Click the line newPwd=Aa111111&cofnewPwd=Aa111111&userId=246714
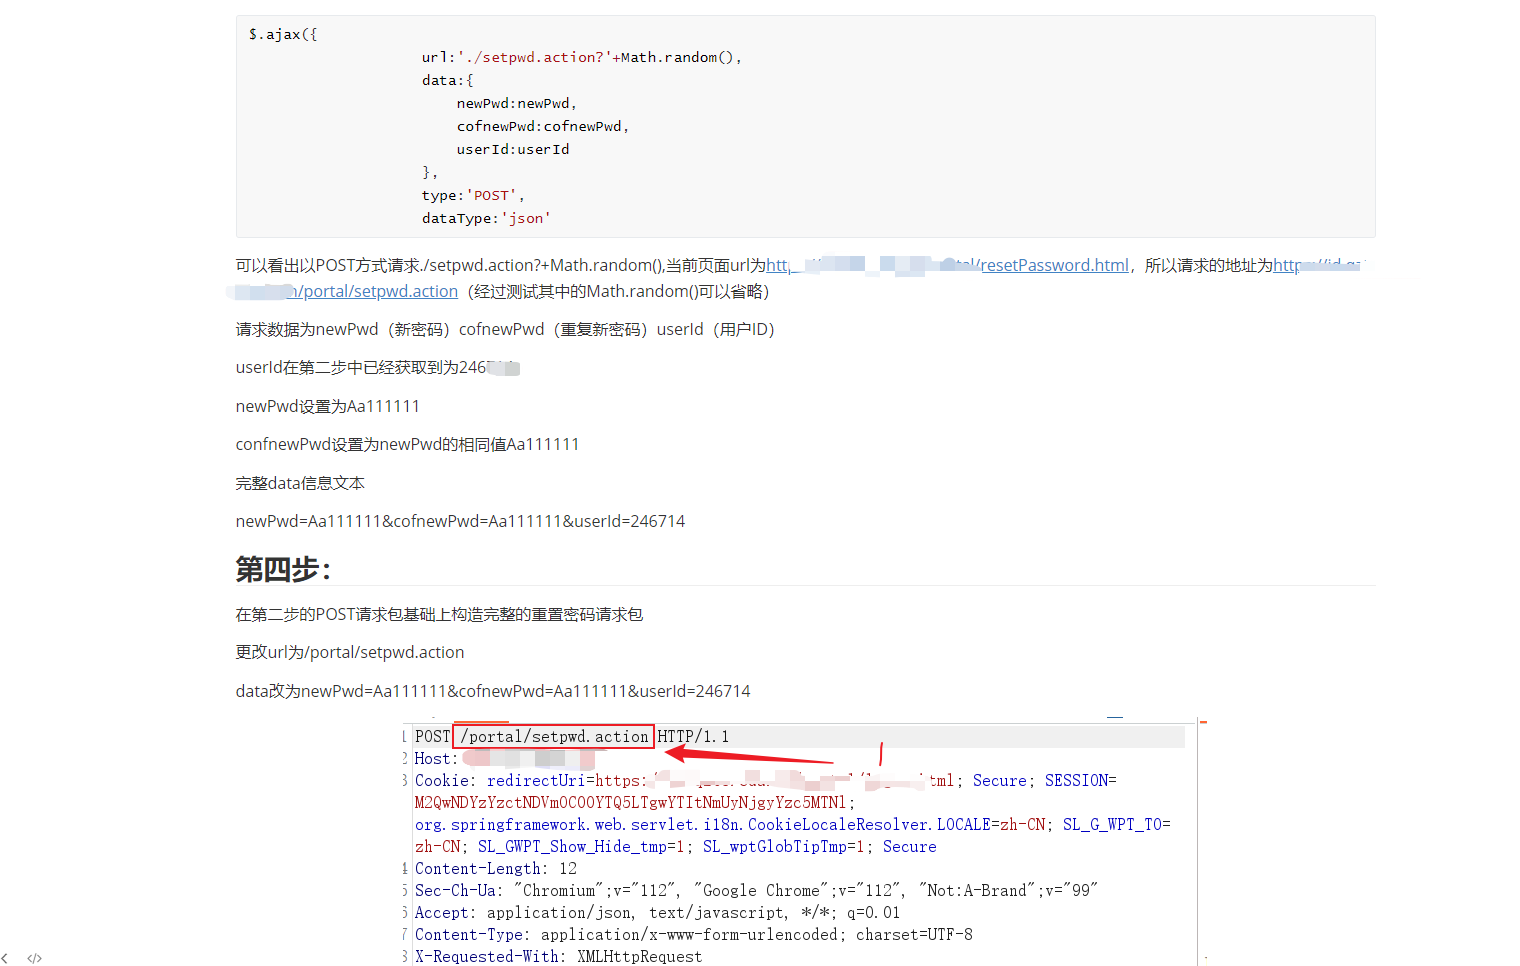Image resolution: width=1520 pixels, height=966 pixels. pos(460,521)
